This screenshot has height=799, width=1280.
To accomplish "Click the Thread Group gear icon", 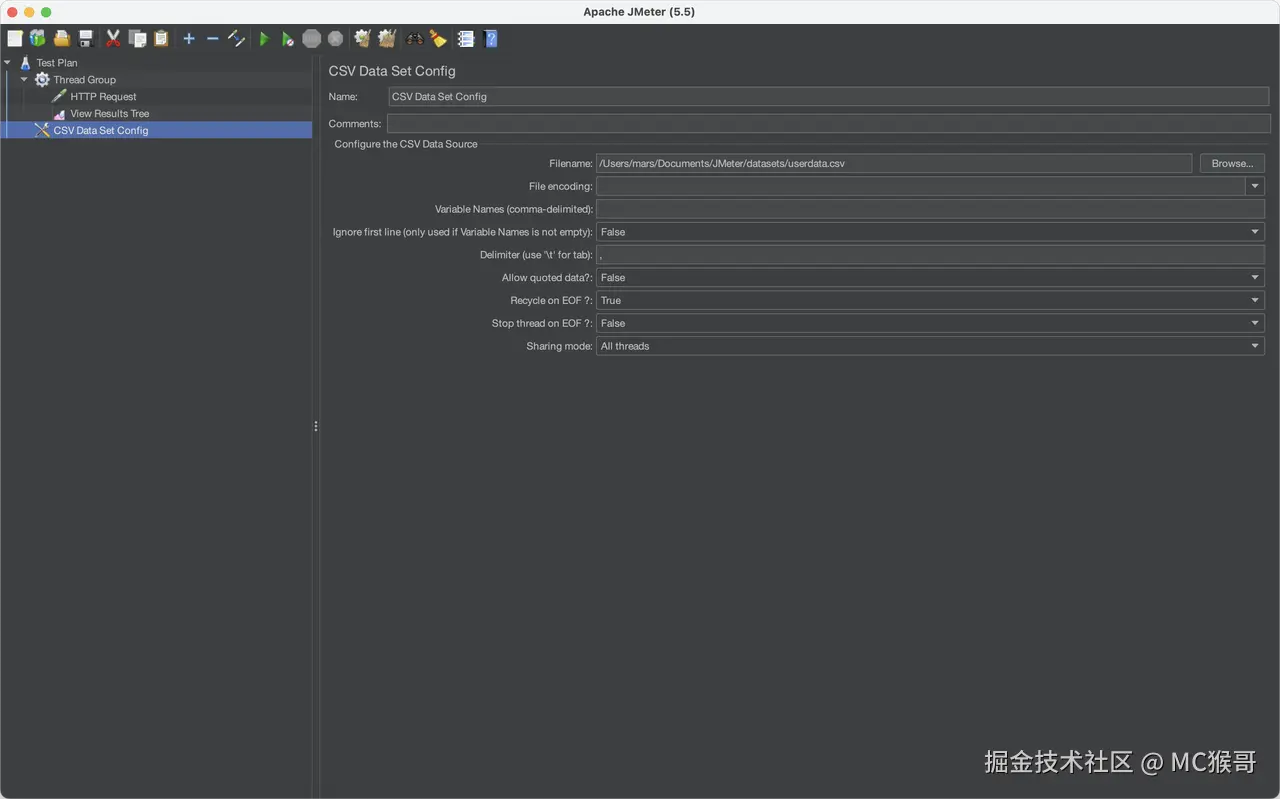I will (42, 79).
